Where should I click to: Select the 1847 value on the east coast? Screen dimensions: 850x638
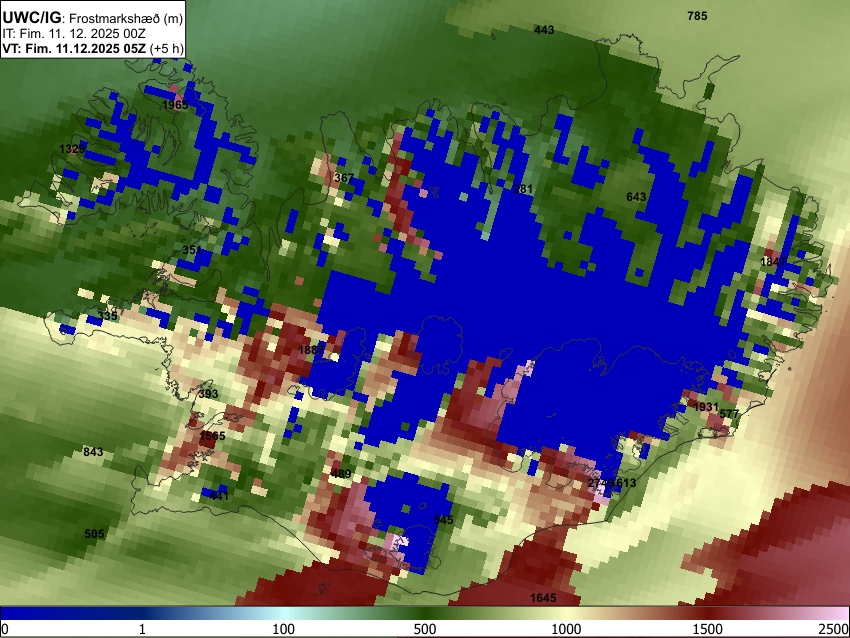pos(773,262)
